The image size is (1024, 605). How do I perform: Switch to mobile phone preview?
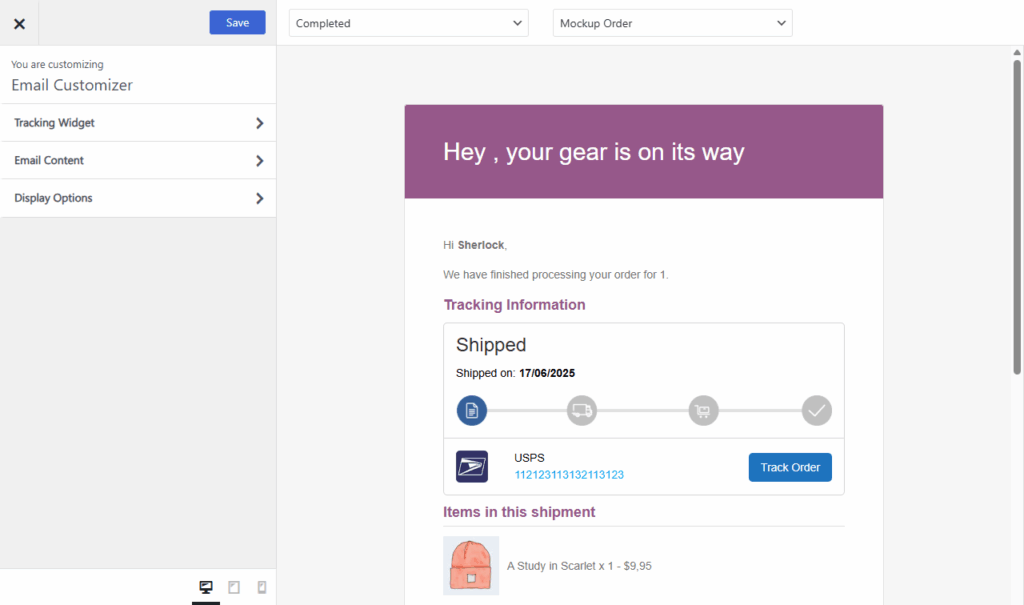point(261,587)
